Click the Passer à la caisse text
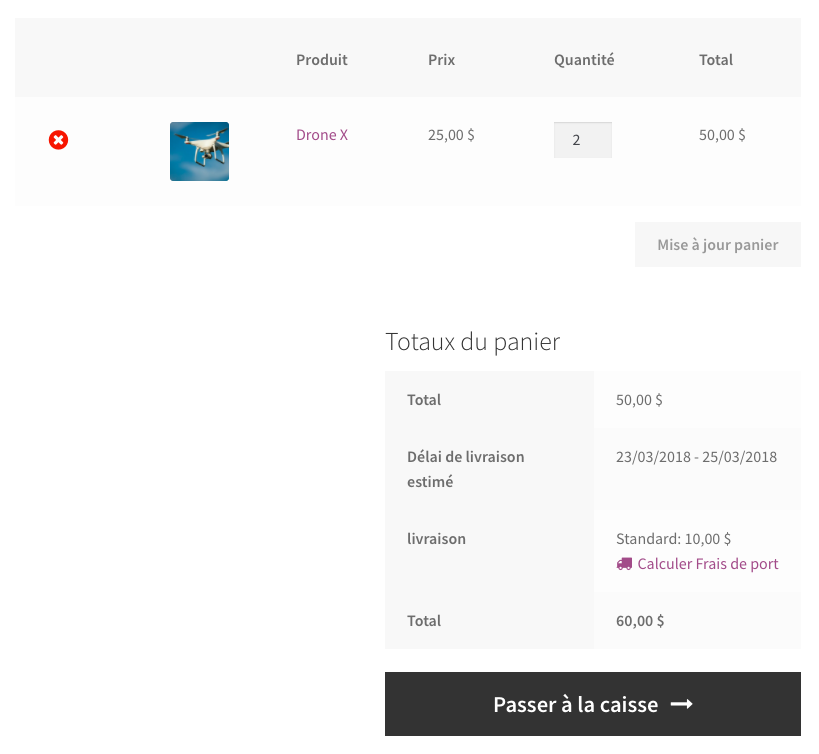This screenshot has width=819, height=754. point(575,705)
